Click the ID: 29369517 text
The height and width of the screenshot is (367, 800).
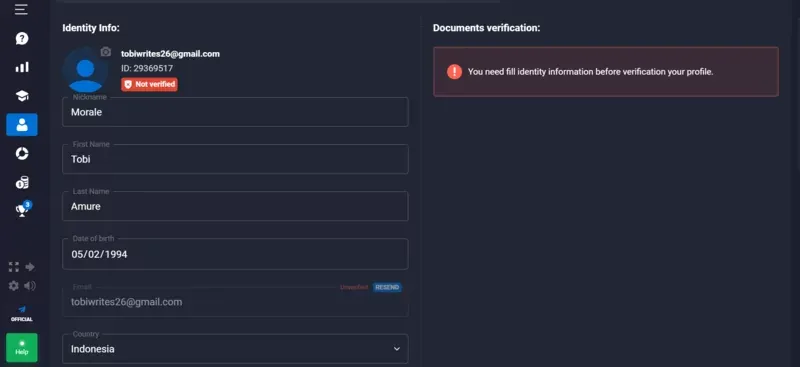147,68
